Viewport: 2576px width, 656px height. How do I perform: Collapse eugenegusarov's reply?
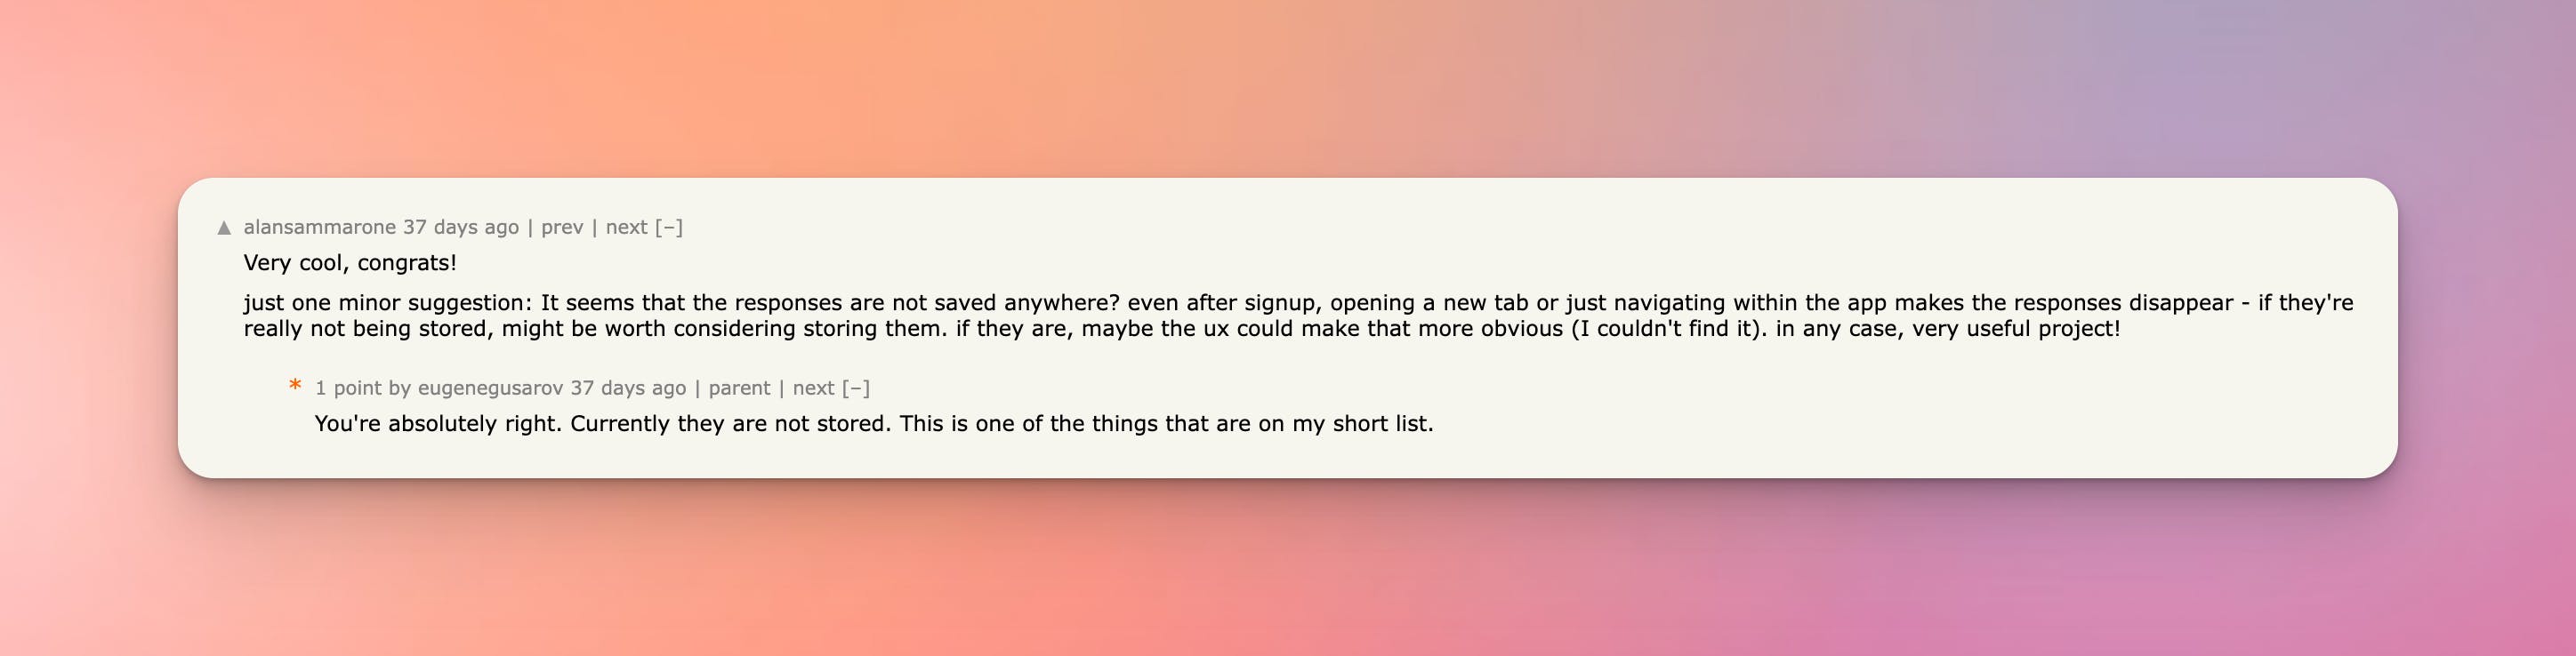click(x=856, y=388)
